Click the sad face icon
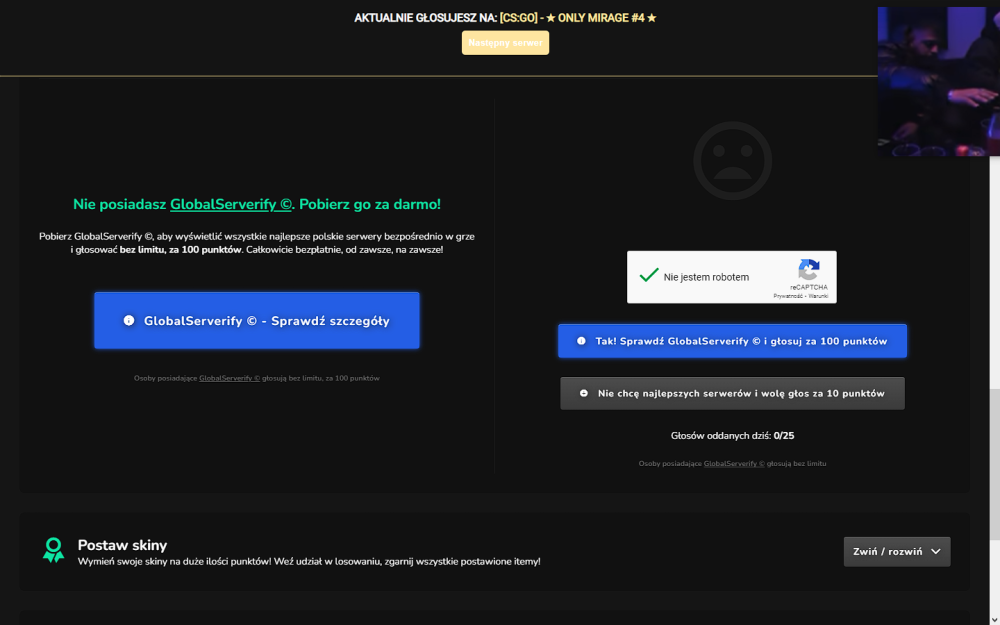1000x625 pixels. [732, 161]
